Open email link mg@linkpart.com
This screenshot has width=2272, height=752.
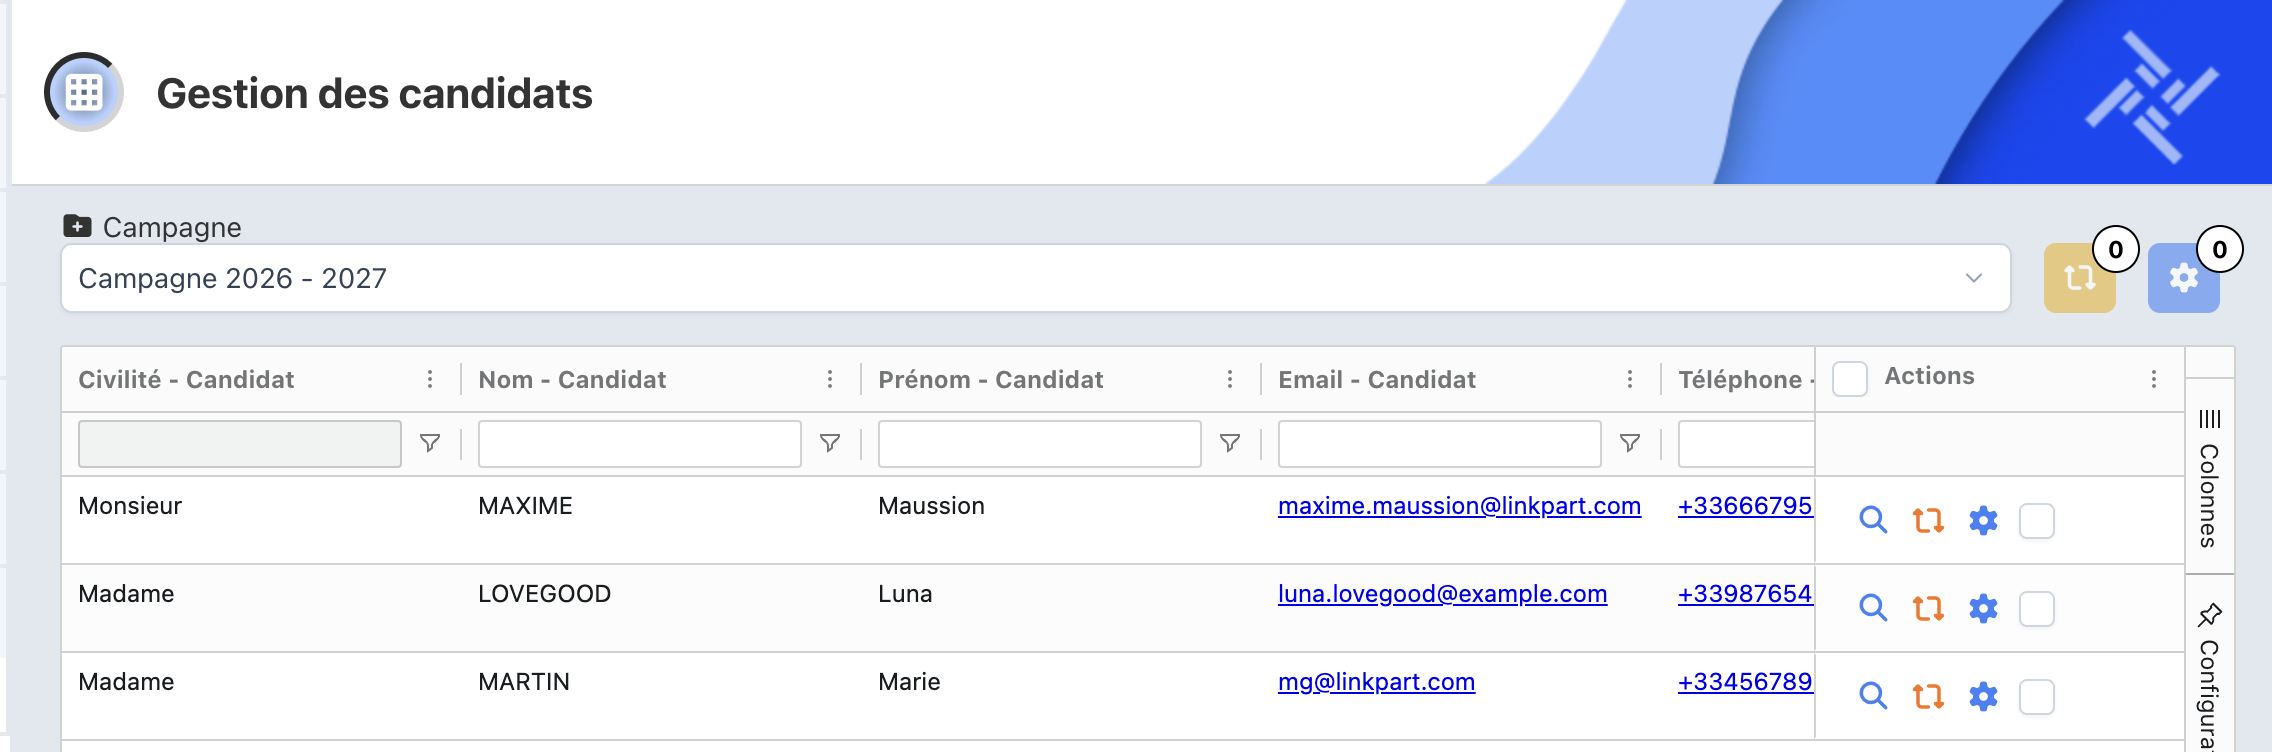pos(1376,682)
